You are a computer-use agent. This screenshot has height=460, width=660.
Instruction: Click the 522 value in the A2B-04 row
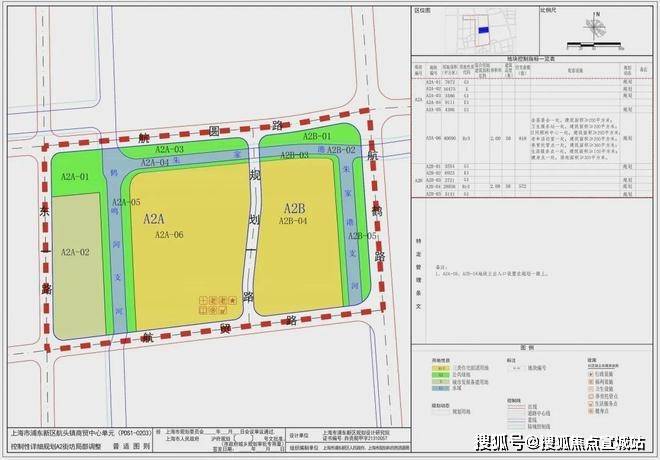pyautogui.click(x=523, y=186)
